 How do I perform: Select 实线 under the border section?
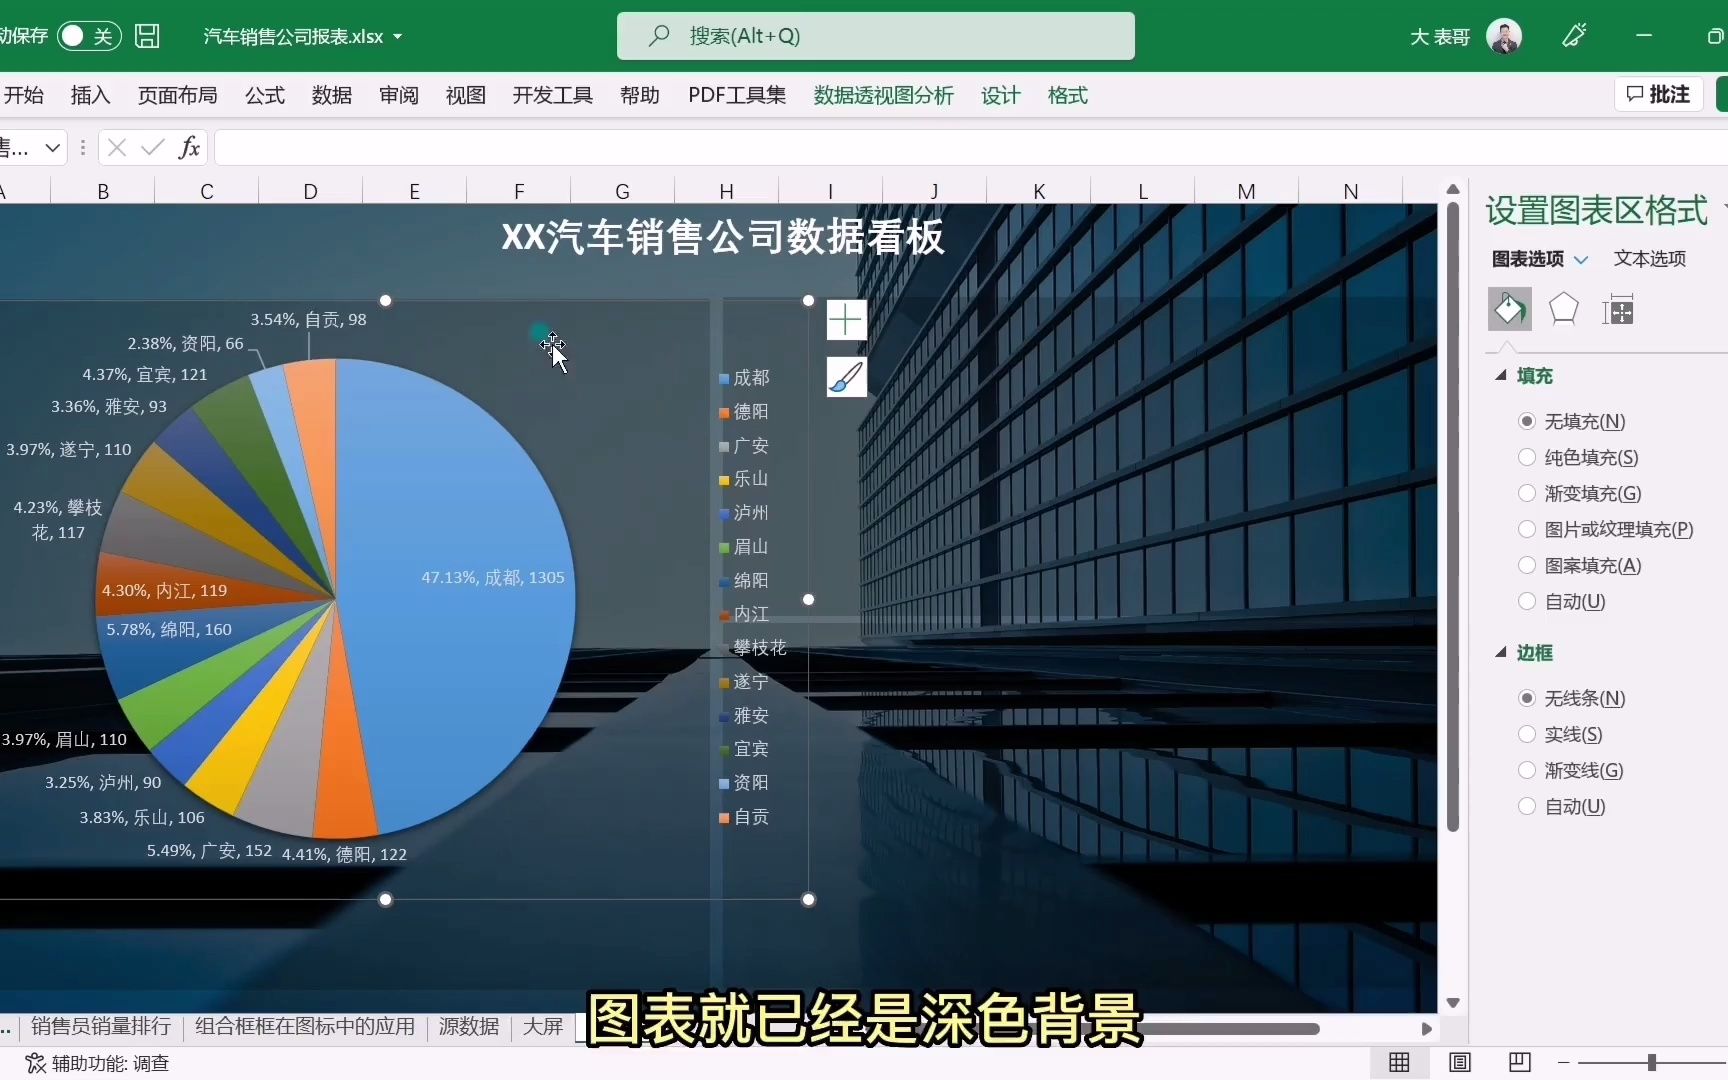[1527, 734]
